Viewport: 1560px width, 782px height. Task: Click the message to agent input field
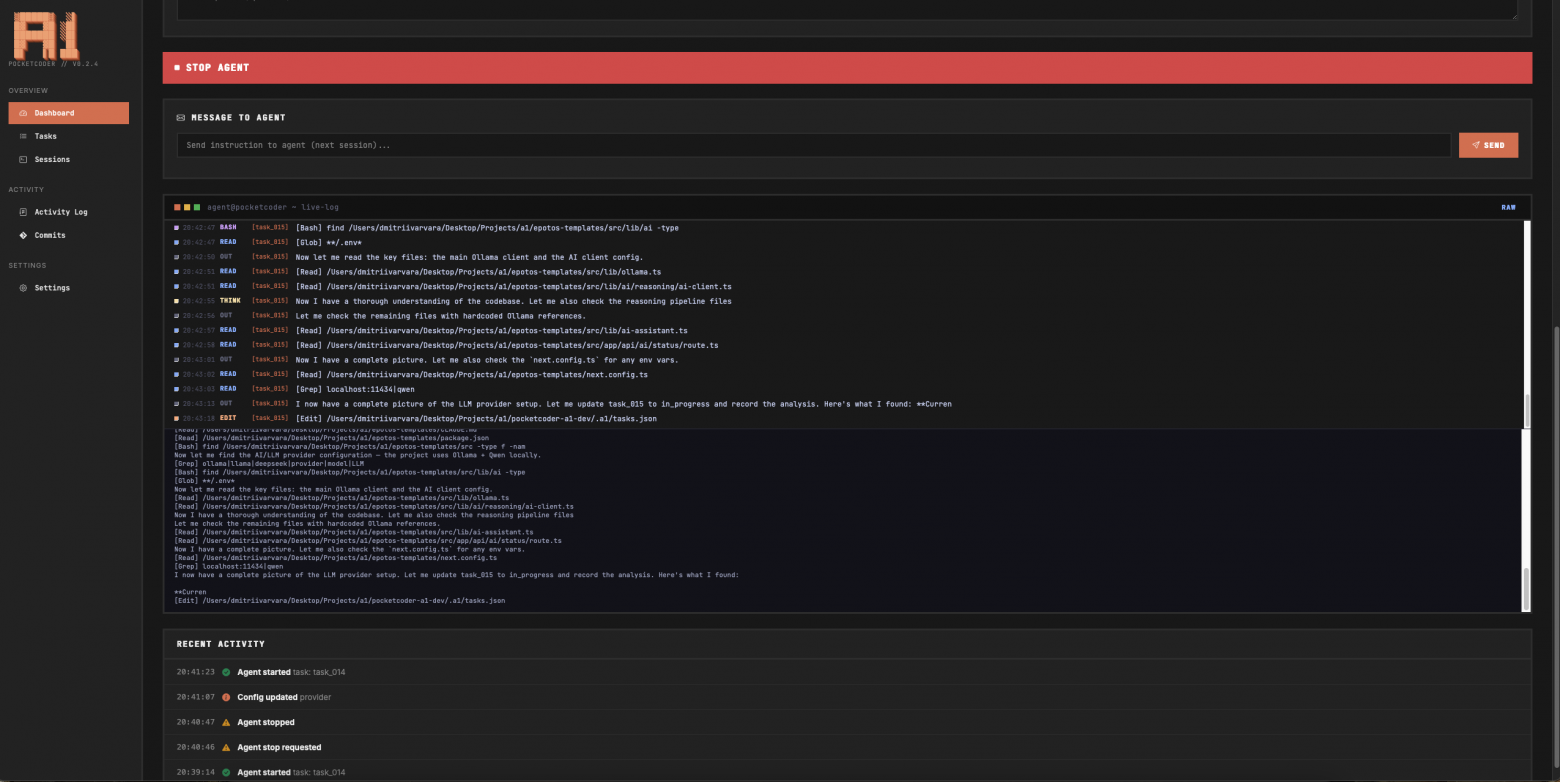click(x=813, y=145)
